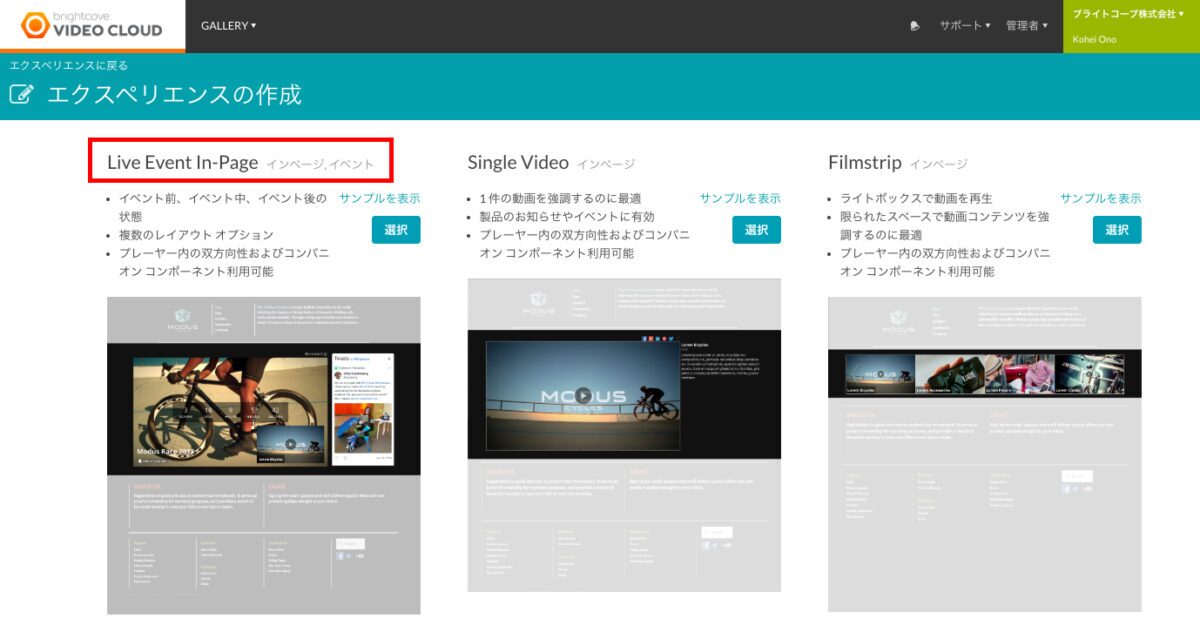Click the notification bell icon in header

pos(915,26)
